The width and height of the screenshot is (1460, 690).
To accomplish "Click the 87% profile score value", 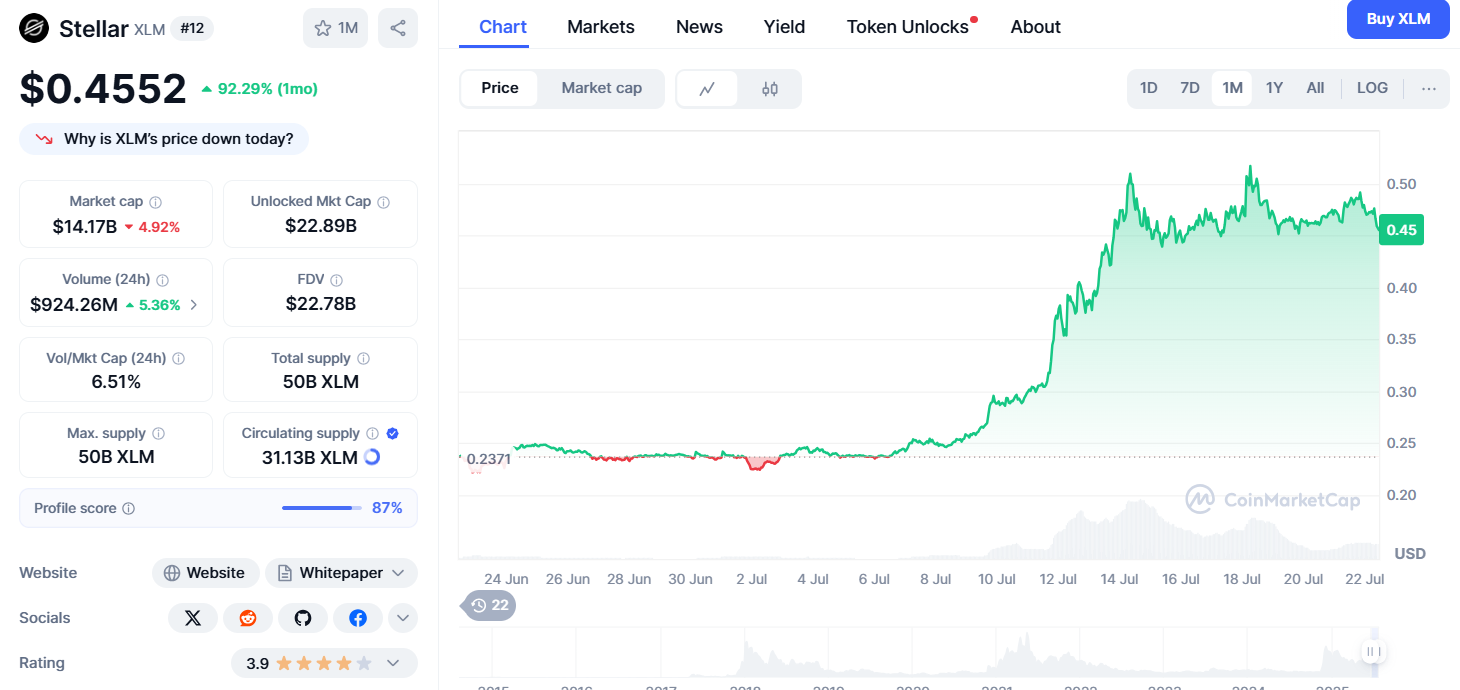I will (387, 508).
